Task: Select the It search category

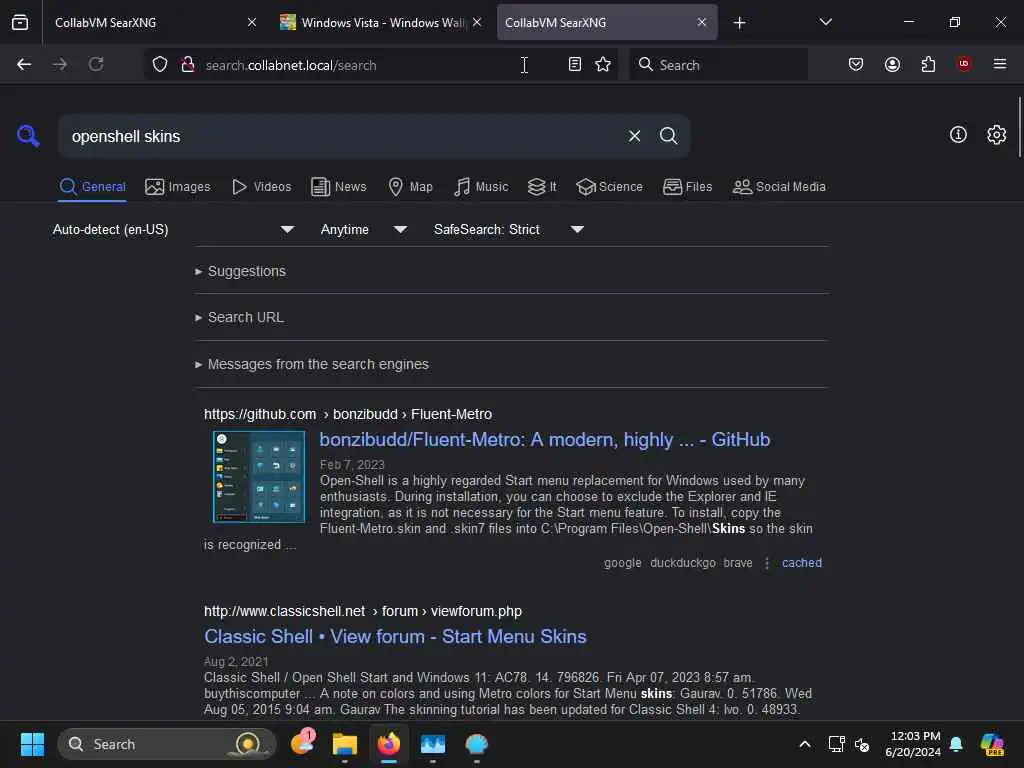Action: [x=542, y=187]
